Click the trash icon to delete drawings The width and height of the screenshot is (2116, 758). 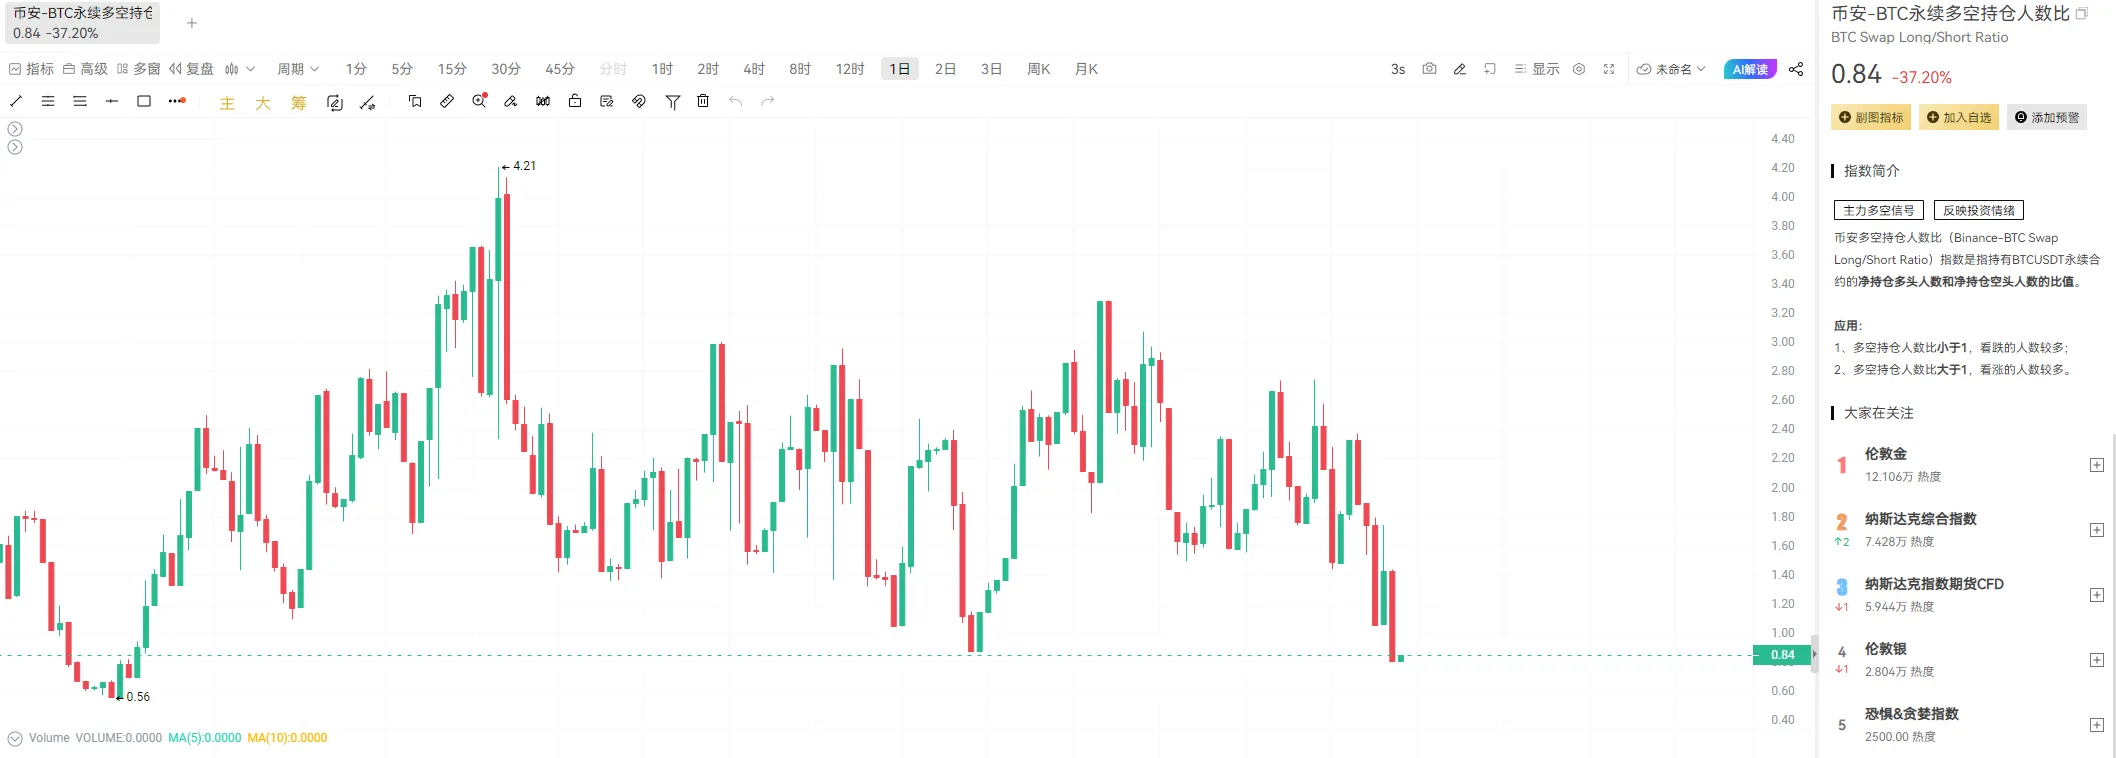point(703,101)
